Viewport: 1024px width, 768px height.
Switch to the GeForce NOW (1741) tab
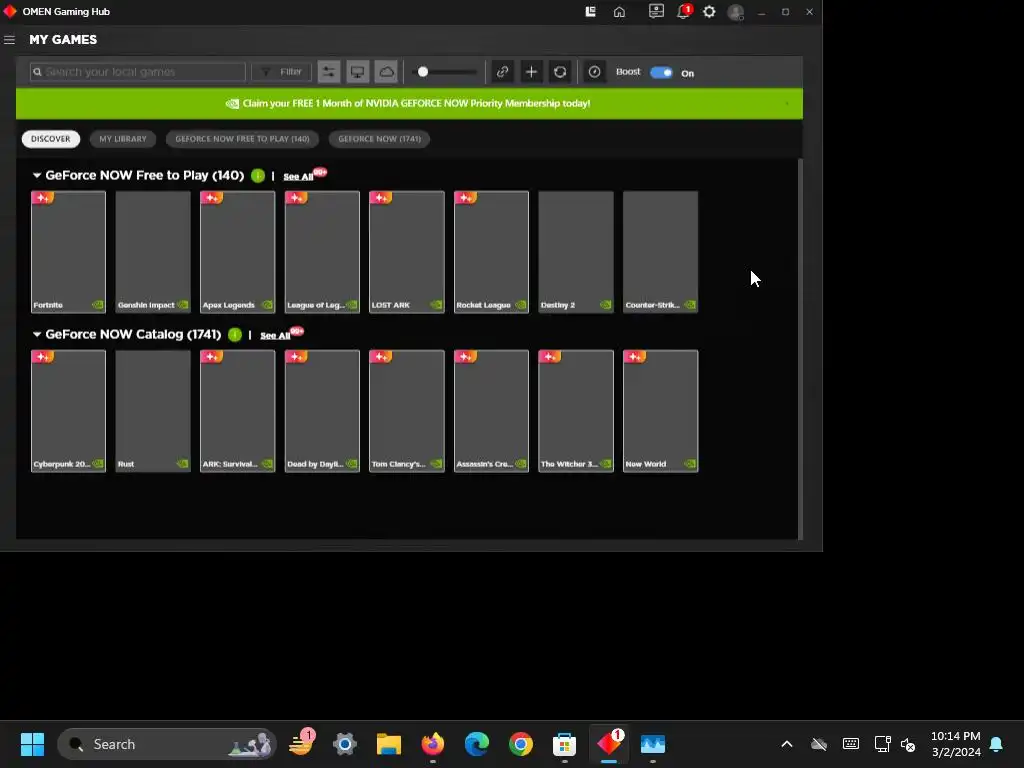pos(379,139)
